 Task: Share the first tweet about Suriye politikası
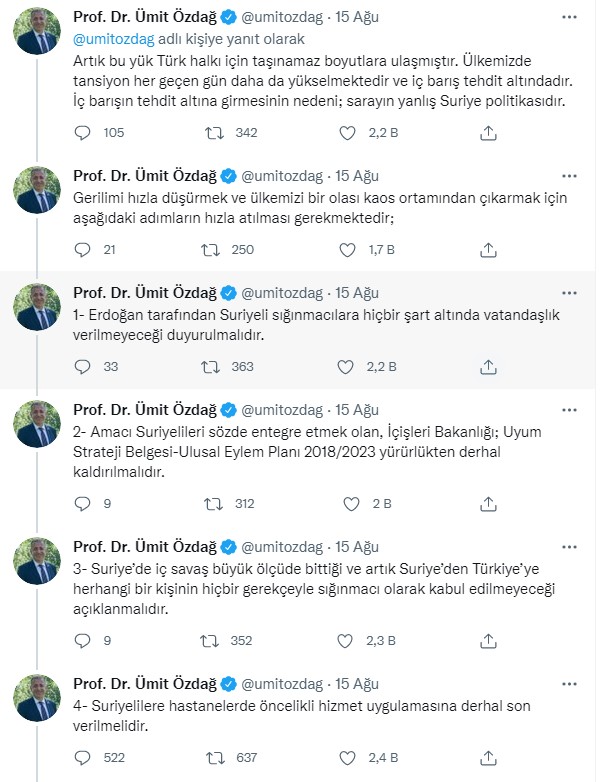[x=488, y=133]
